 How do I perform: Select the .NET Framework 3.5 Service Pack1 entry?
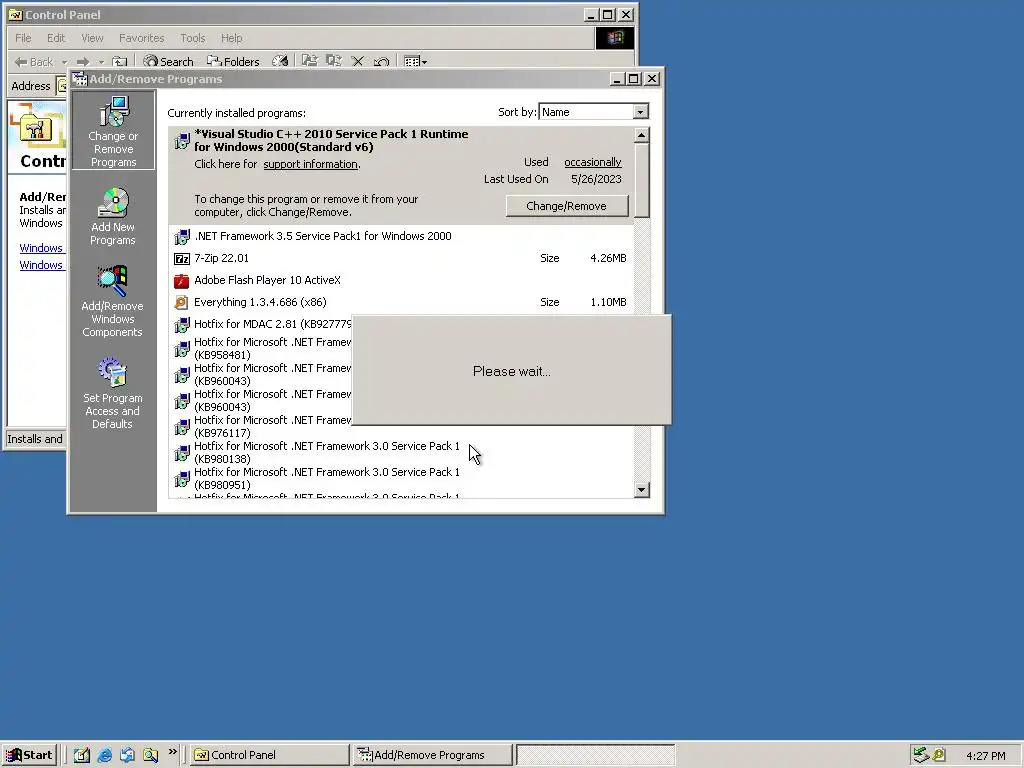401,236
